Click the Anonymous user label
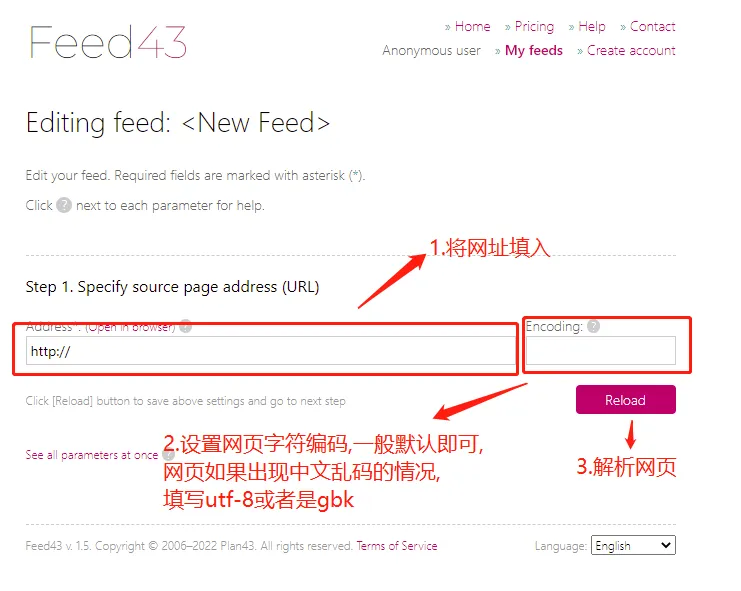The height and width of the screenshot is (591, 741). point(431,51)
